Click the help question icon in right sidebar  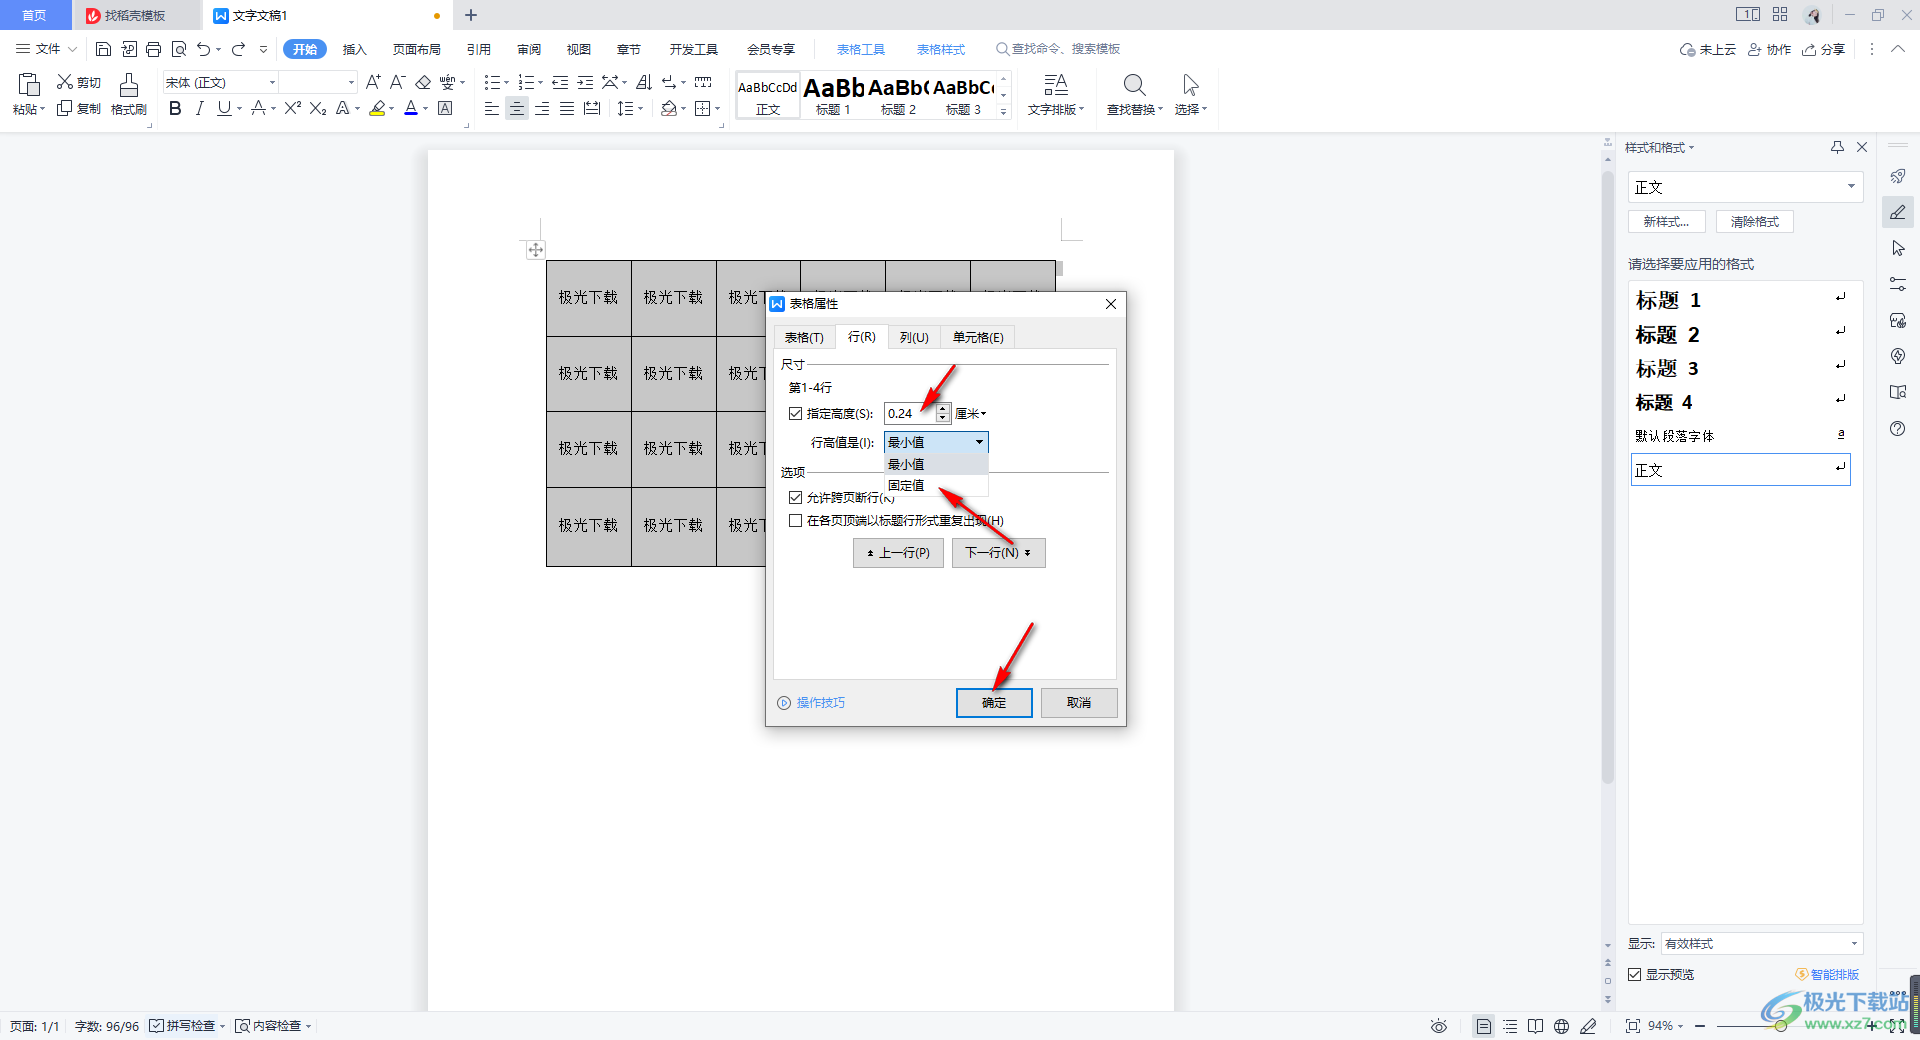1897,429
